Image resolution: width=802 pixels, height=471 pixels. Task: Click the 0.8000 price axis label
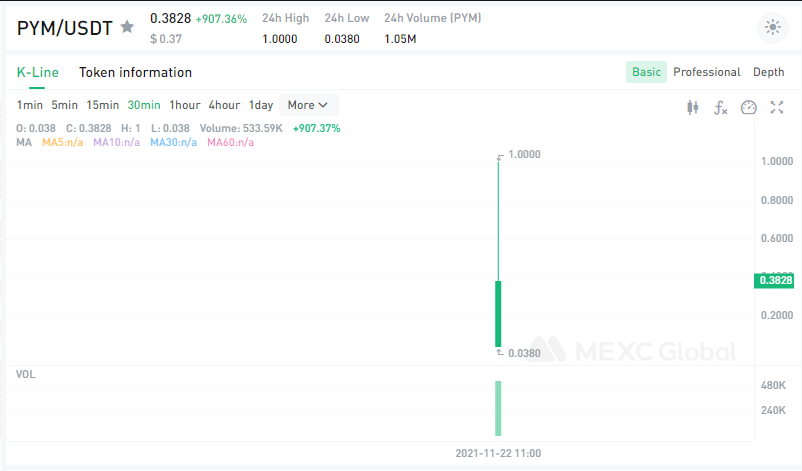click(777, 200)
